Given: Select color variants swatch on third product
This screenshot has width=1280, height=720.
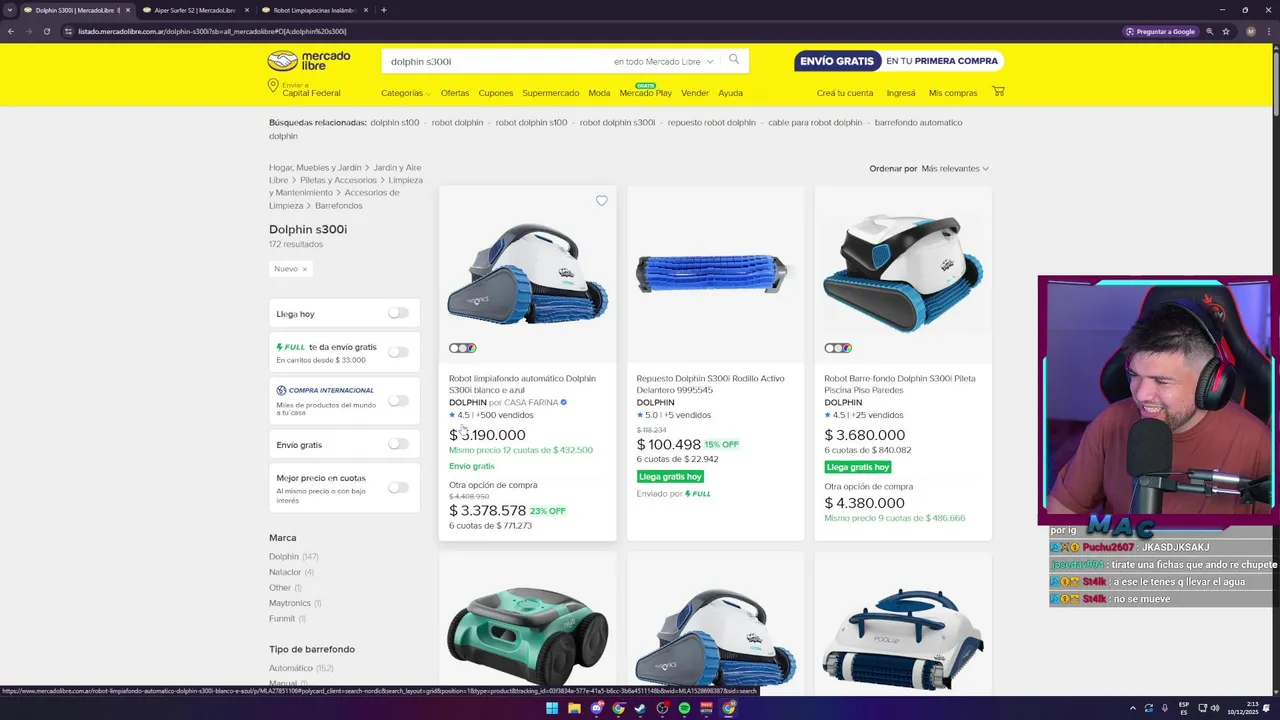Looking at the screenshot, I should click(838, 348).
